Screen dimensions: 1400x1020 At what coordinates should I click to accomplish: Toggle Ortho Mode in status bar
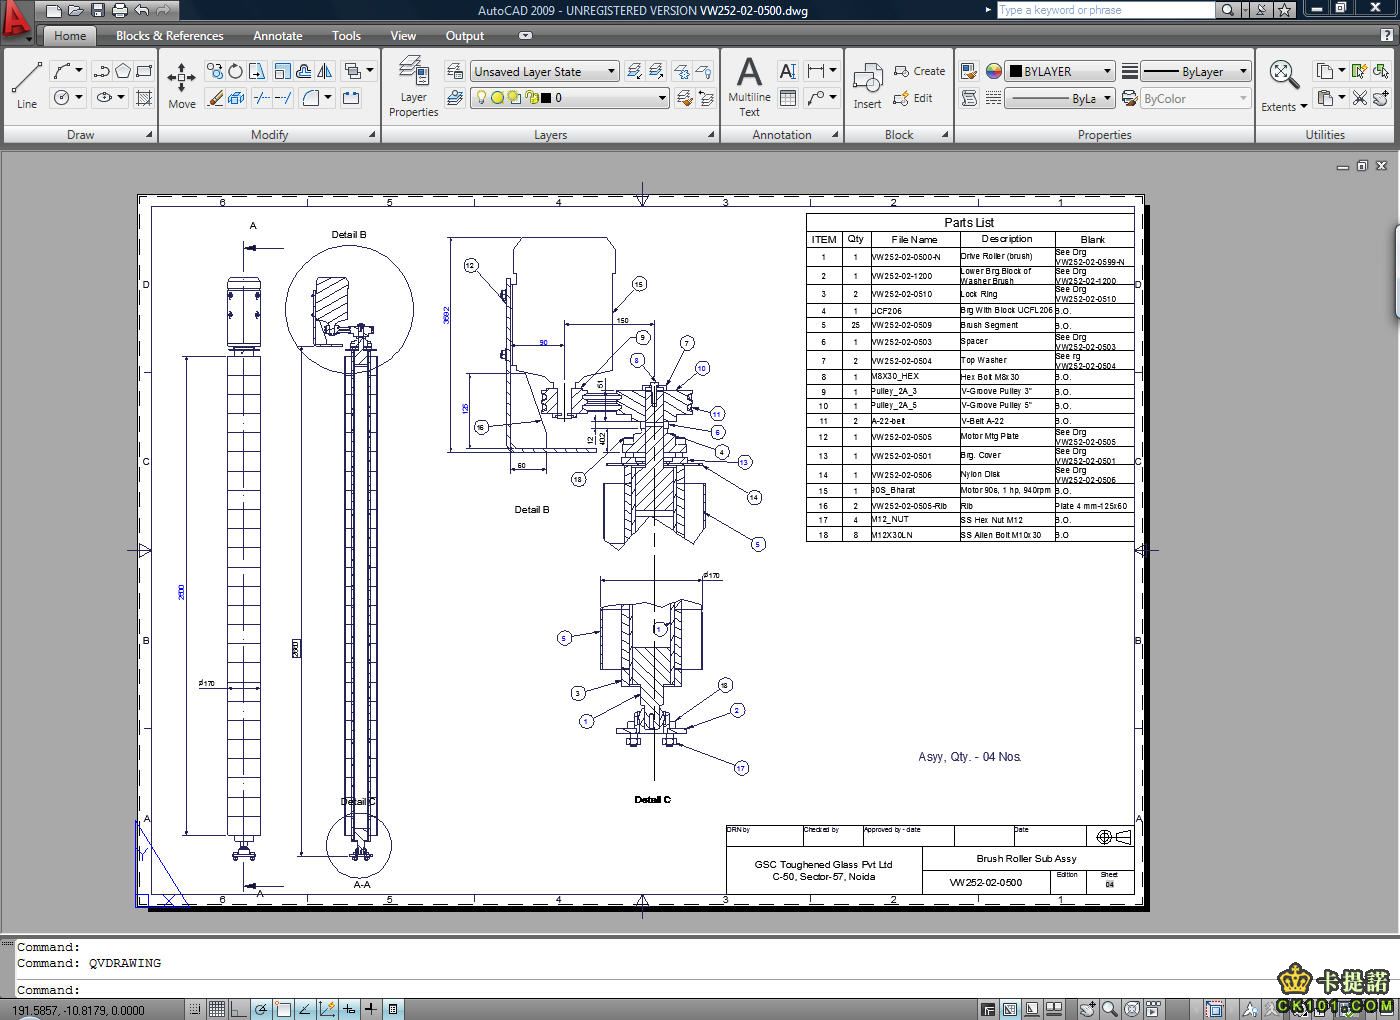(x=239, y=1009)
